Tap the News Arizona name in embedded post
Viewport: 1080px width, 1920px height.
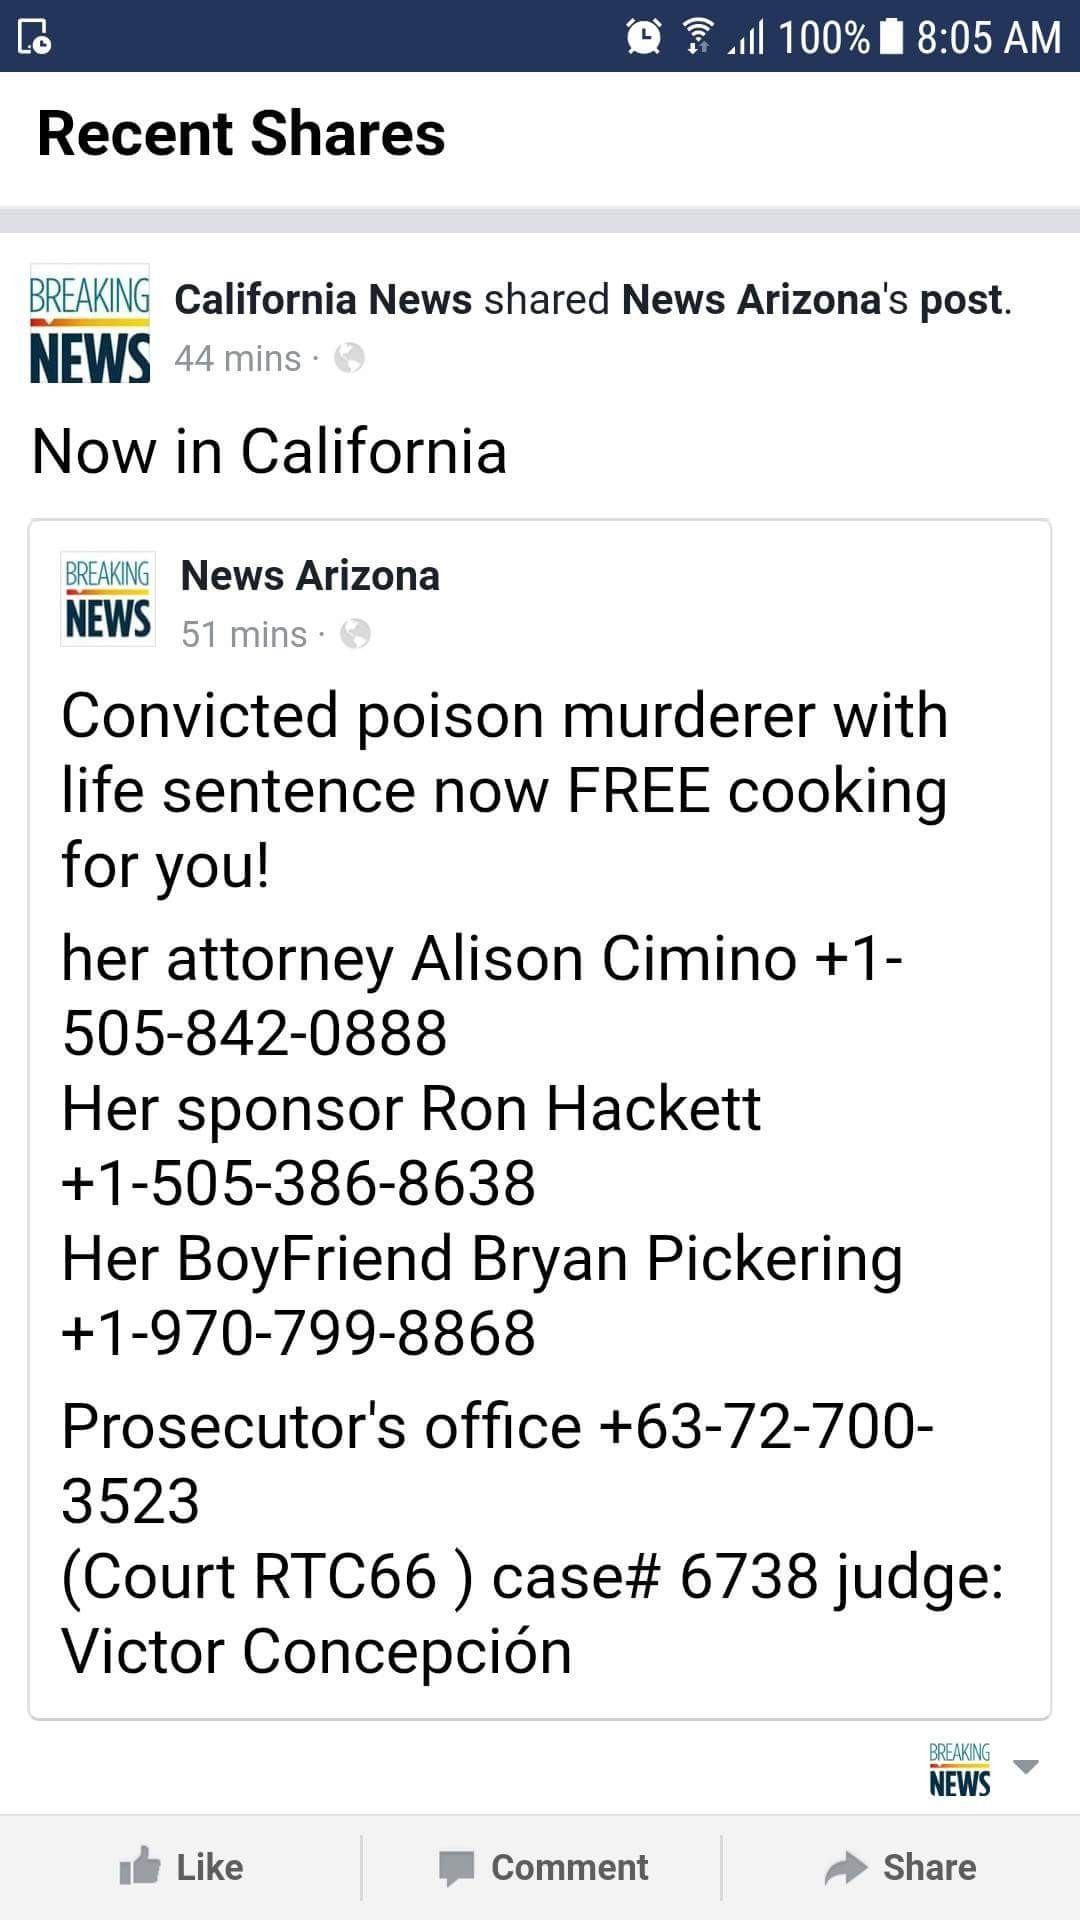pos(310,576)
